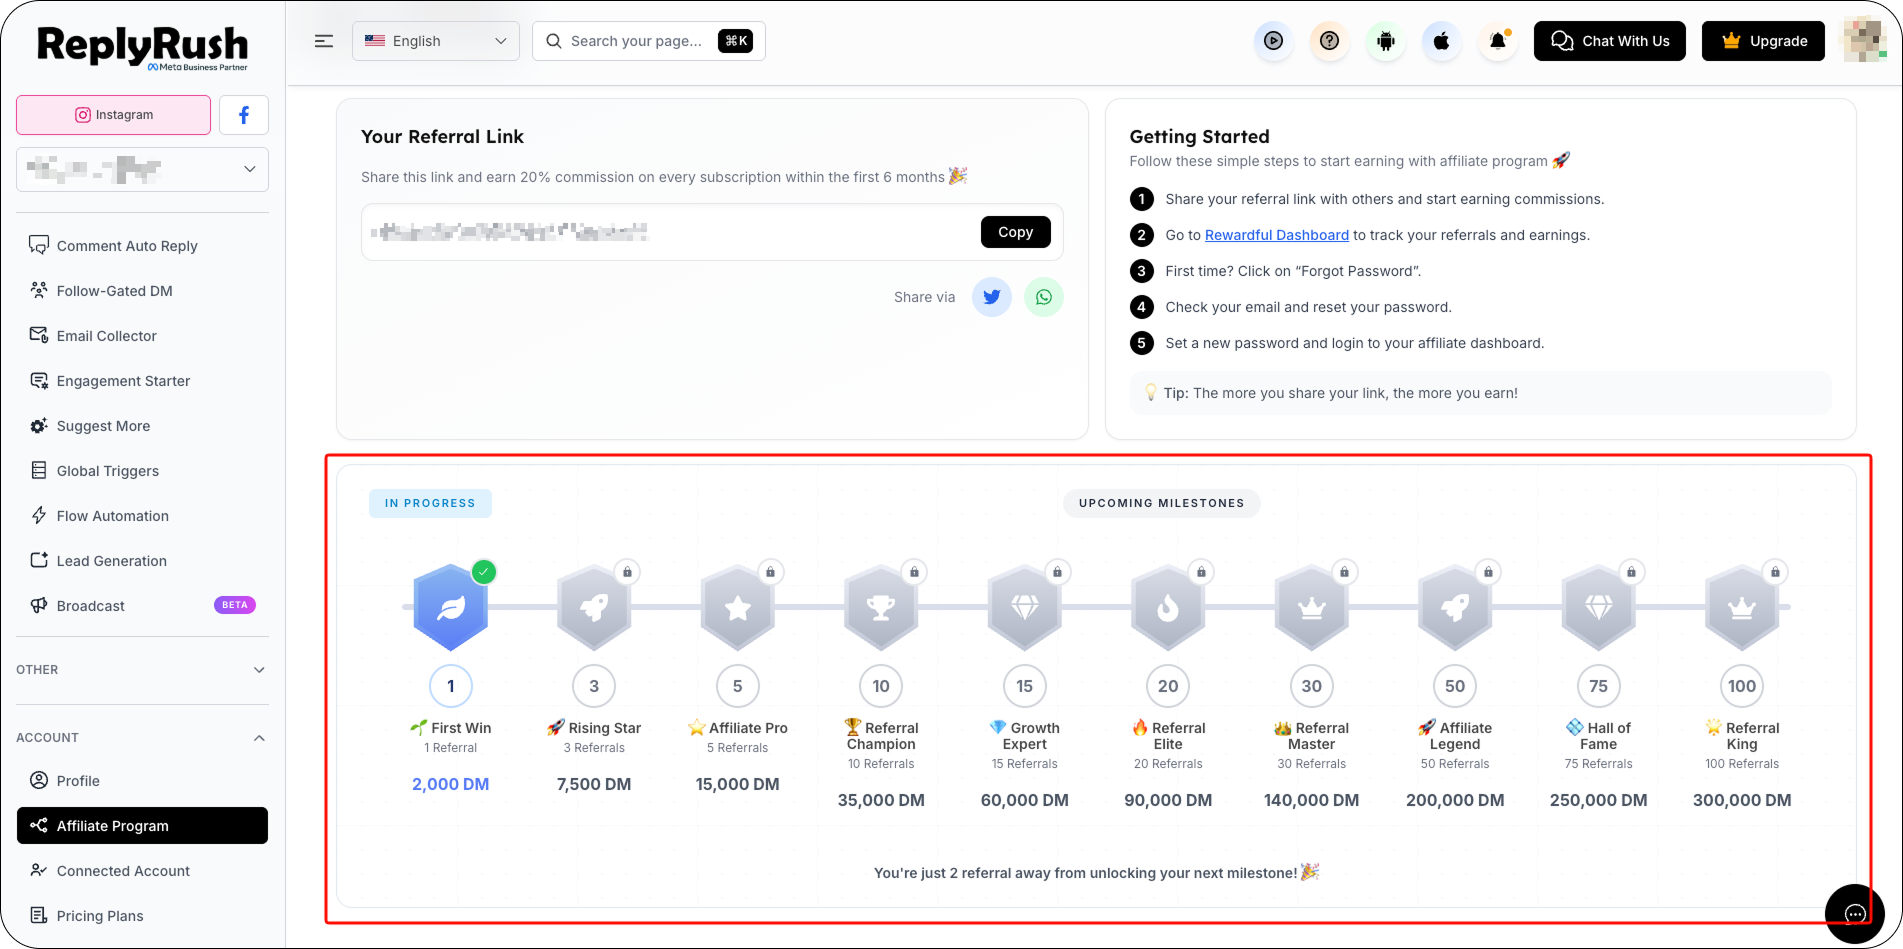
Task: Click the UPCOMING MILESTONES label
Action: pos(1162,503)
